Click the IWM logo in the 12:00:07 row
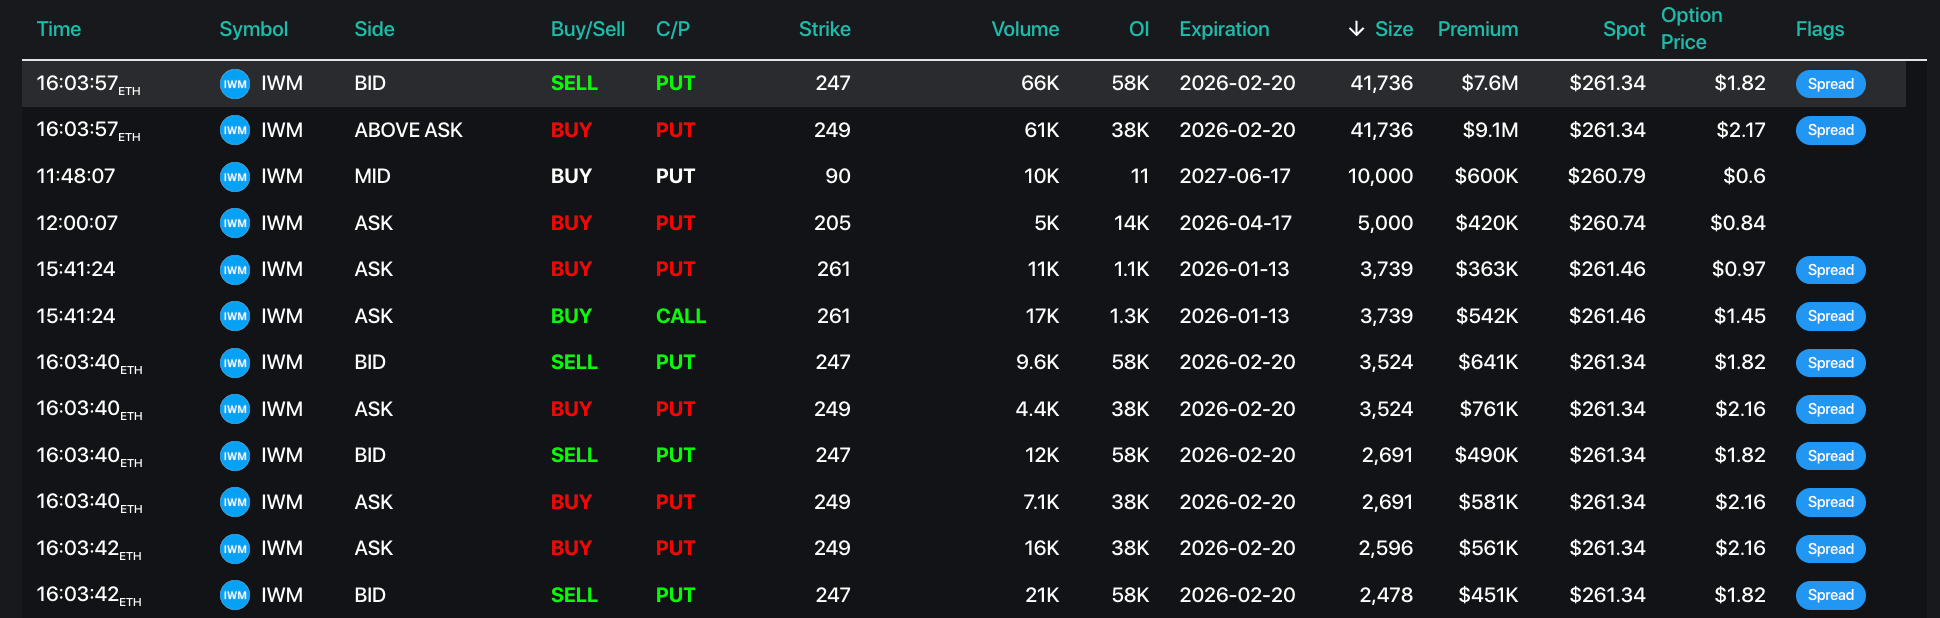Image resolution: width=1940 pixels, height=618 pixels. 234,223
